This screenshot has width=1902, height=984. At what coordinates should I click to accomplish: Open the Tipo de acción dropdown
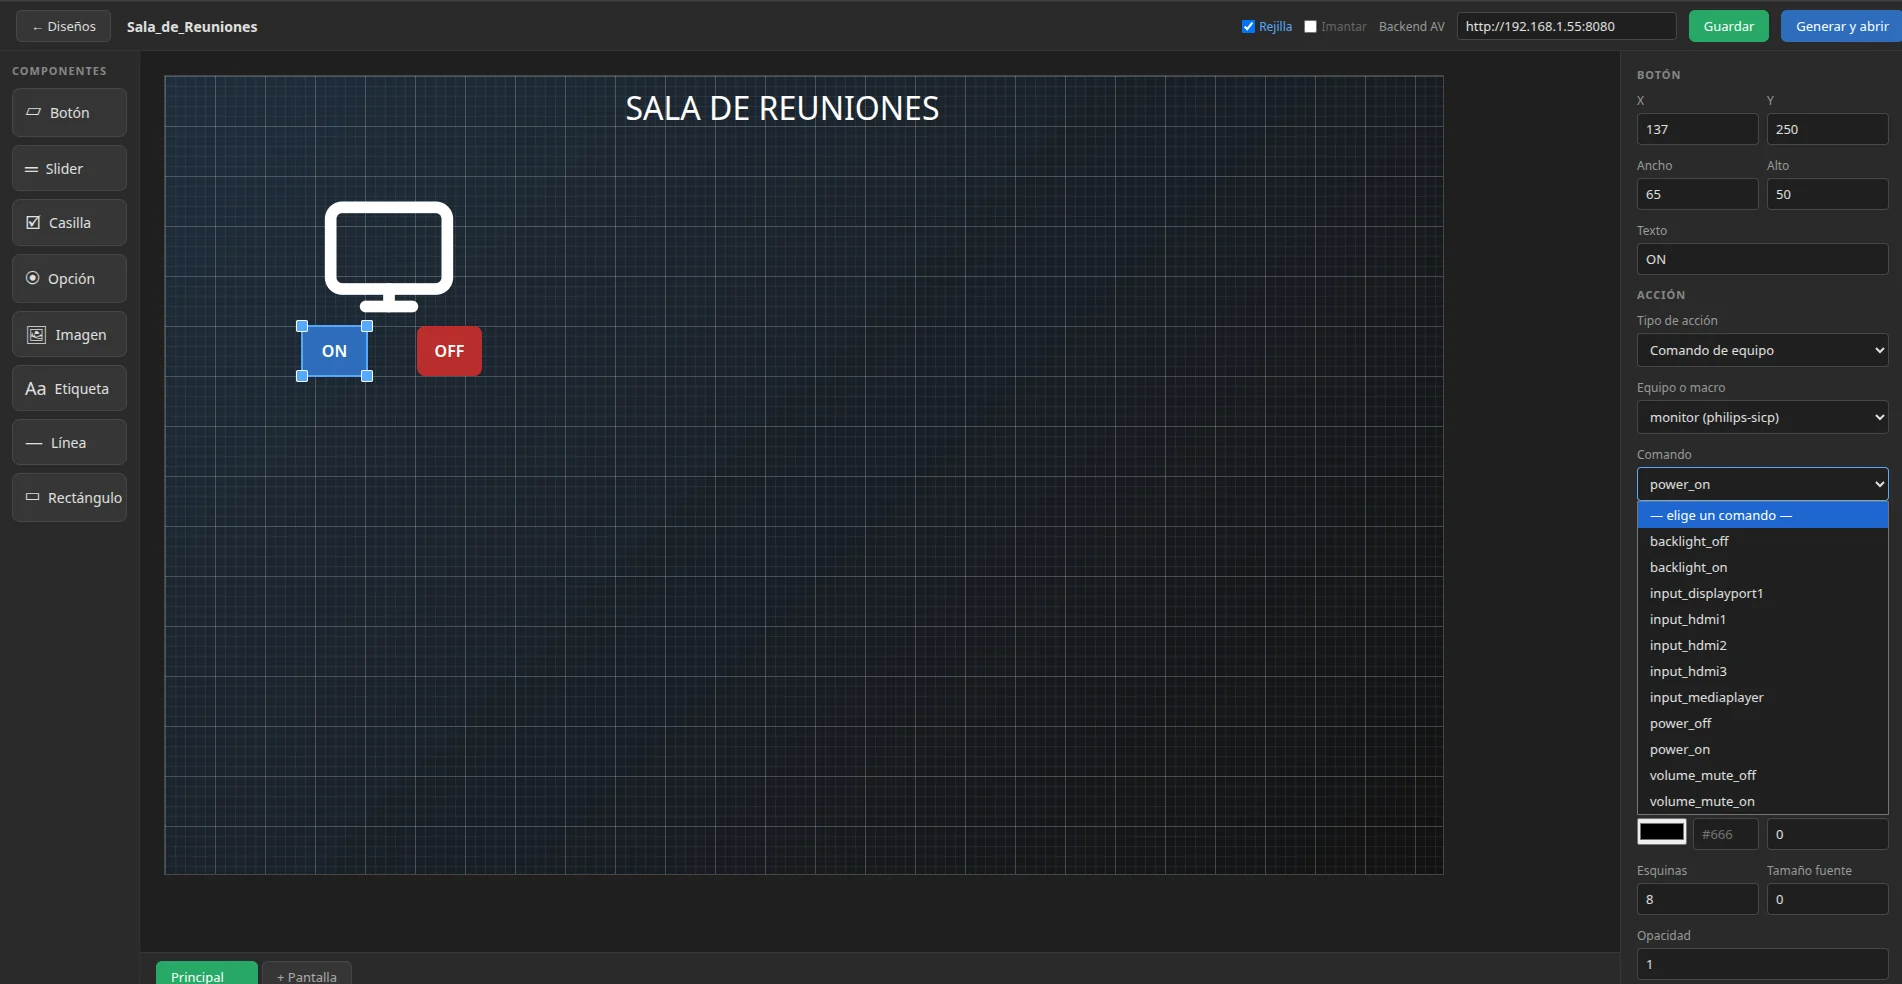click(1762, 350)
